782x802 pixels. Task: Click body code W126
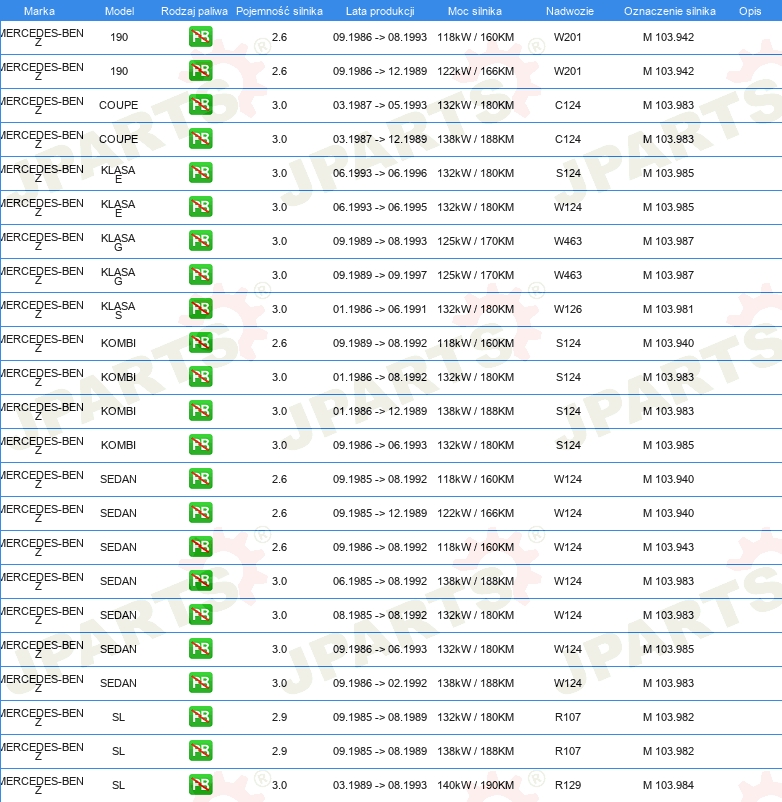568,309
